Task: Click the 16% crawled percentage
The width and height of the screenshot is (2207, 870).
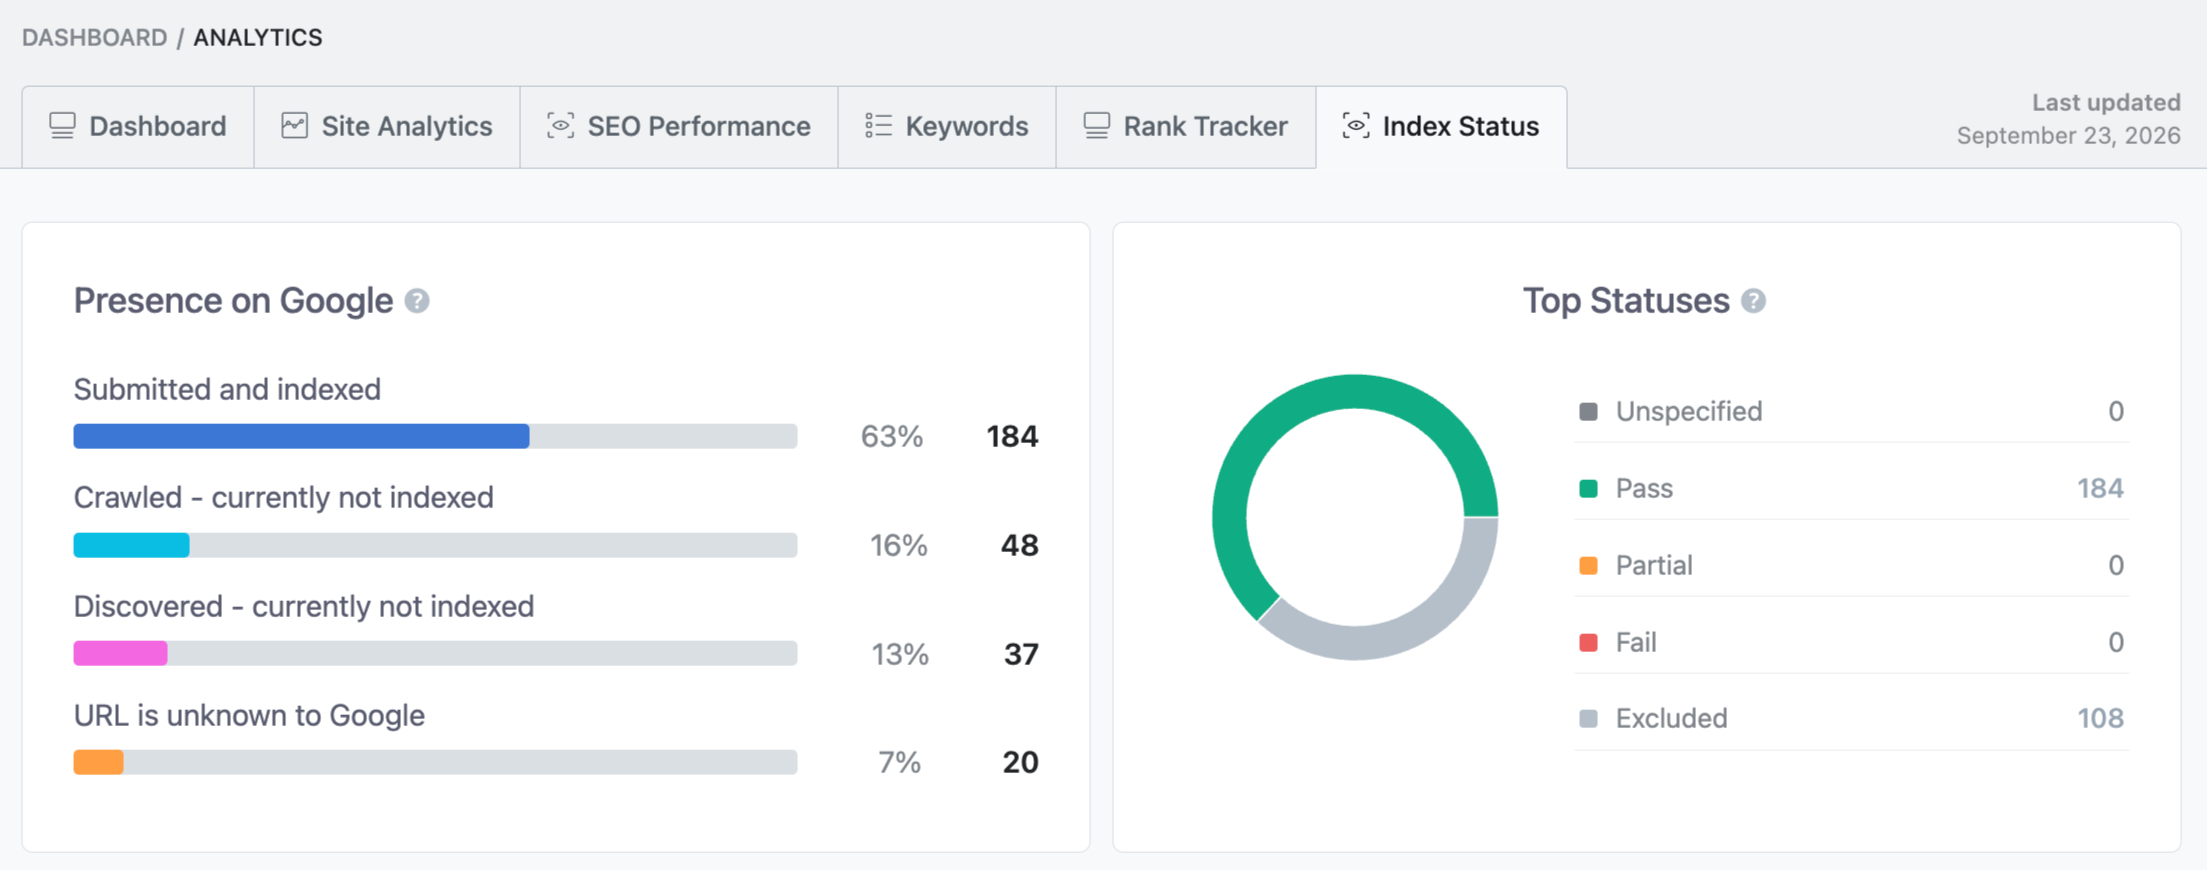Action: pyautogui.click(x=898, y=546)
